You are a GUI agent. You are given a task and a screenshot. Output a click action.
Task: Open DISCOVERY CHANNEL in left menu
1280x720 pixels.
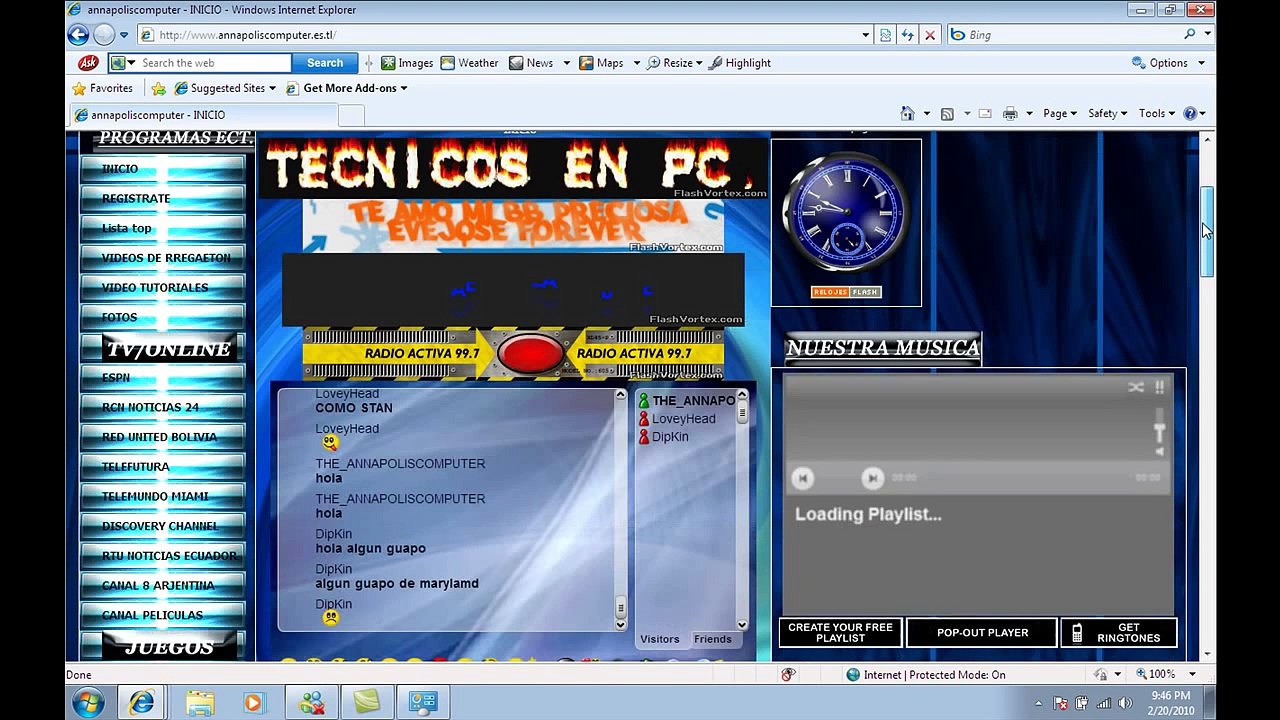pos(163,526)
